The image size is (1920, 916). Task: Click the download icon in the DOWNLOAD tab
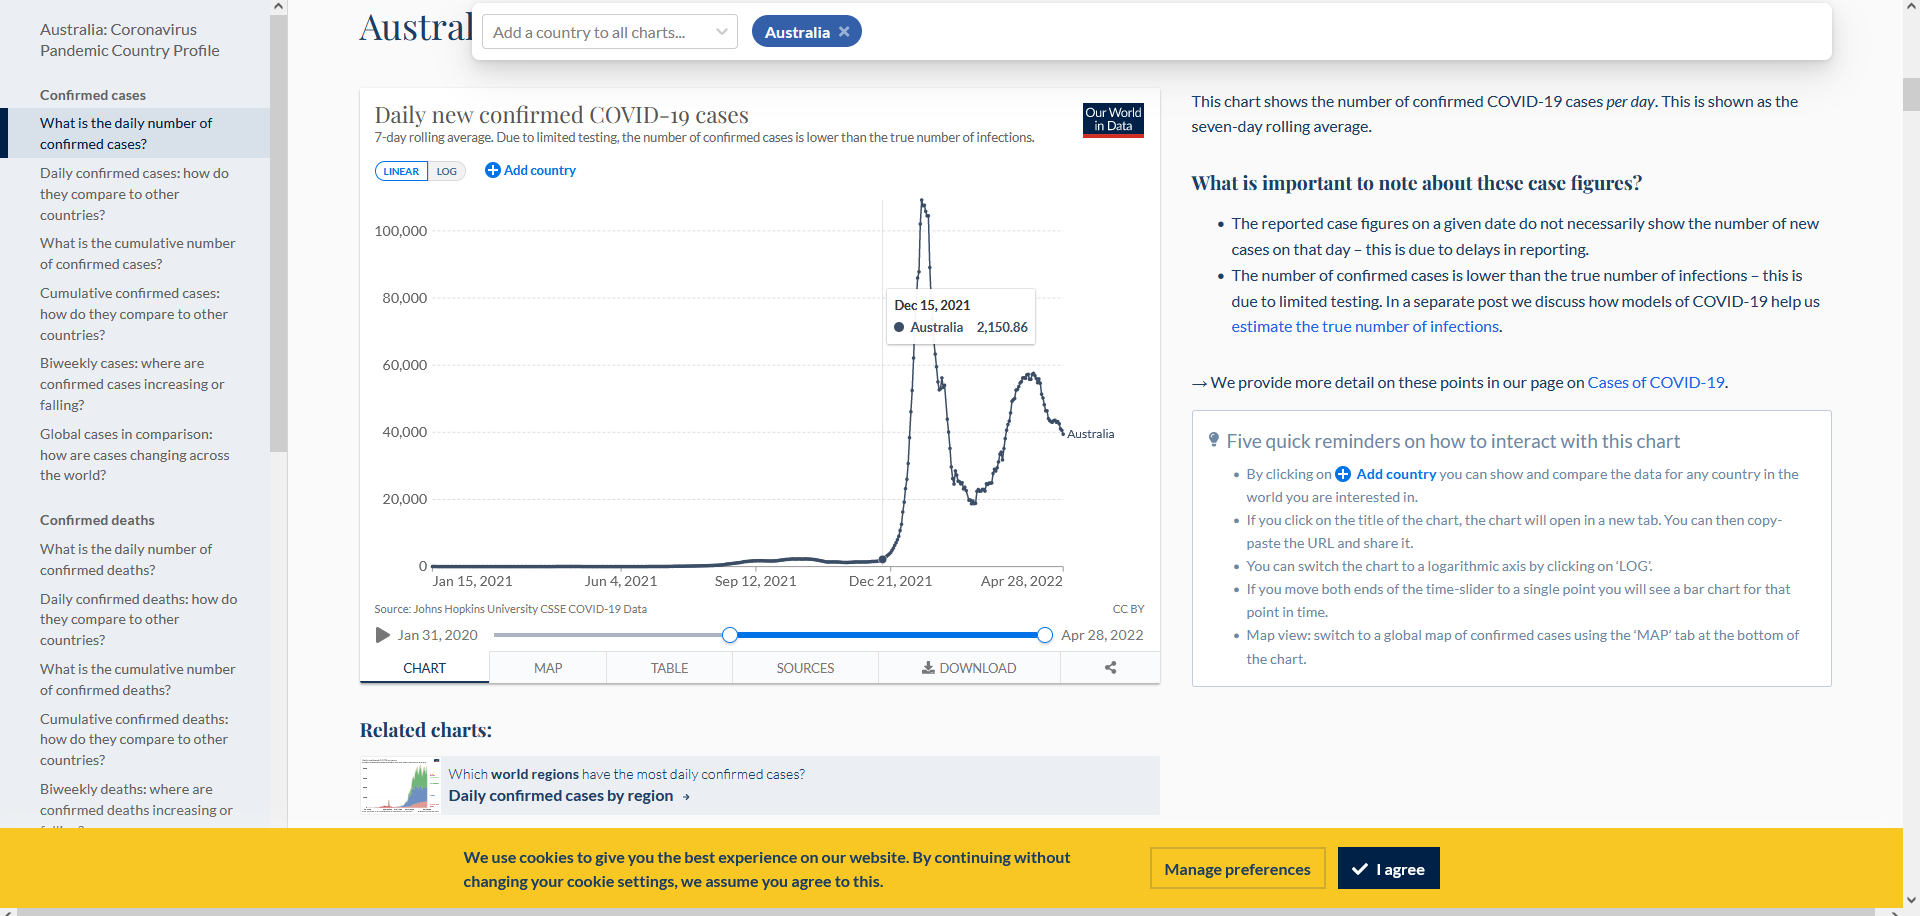coord(928,668)
